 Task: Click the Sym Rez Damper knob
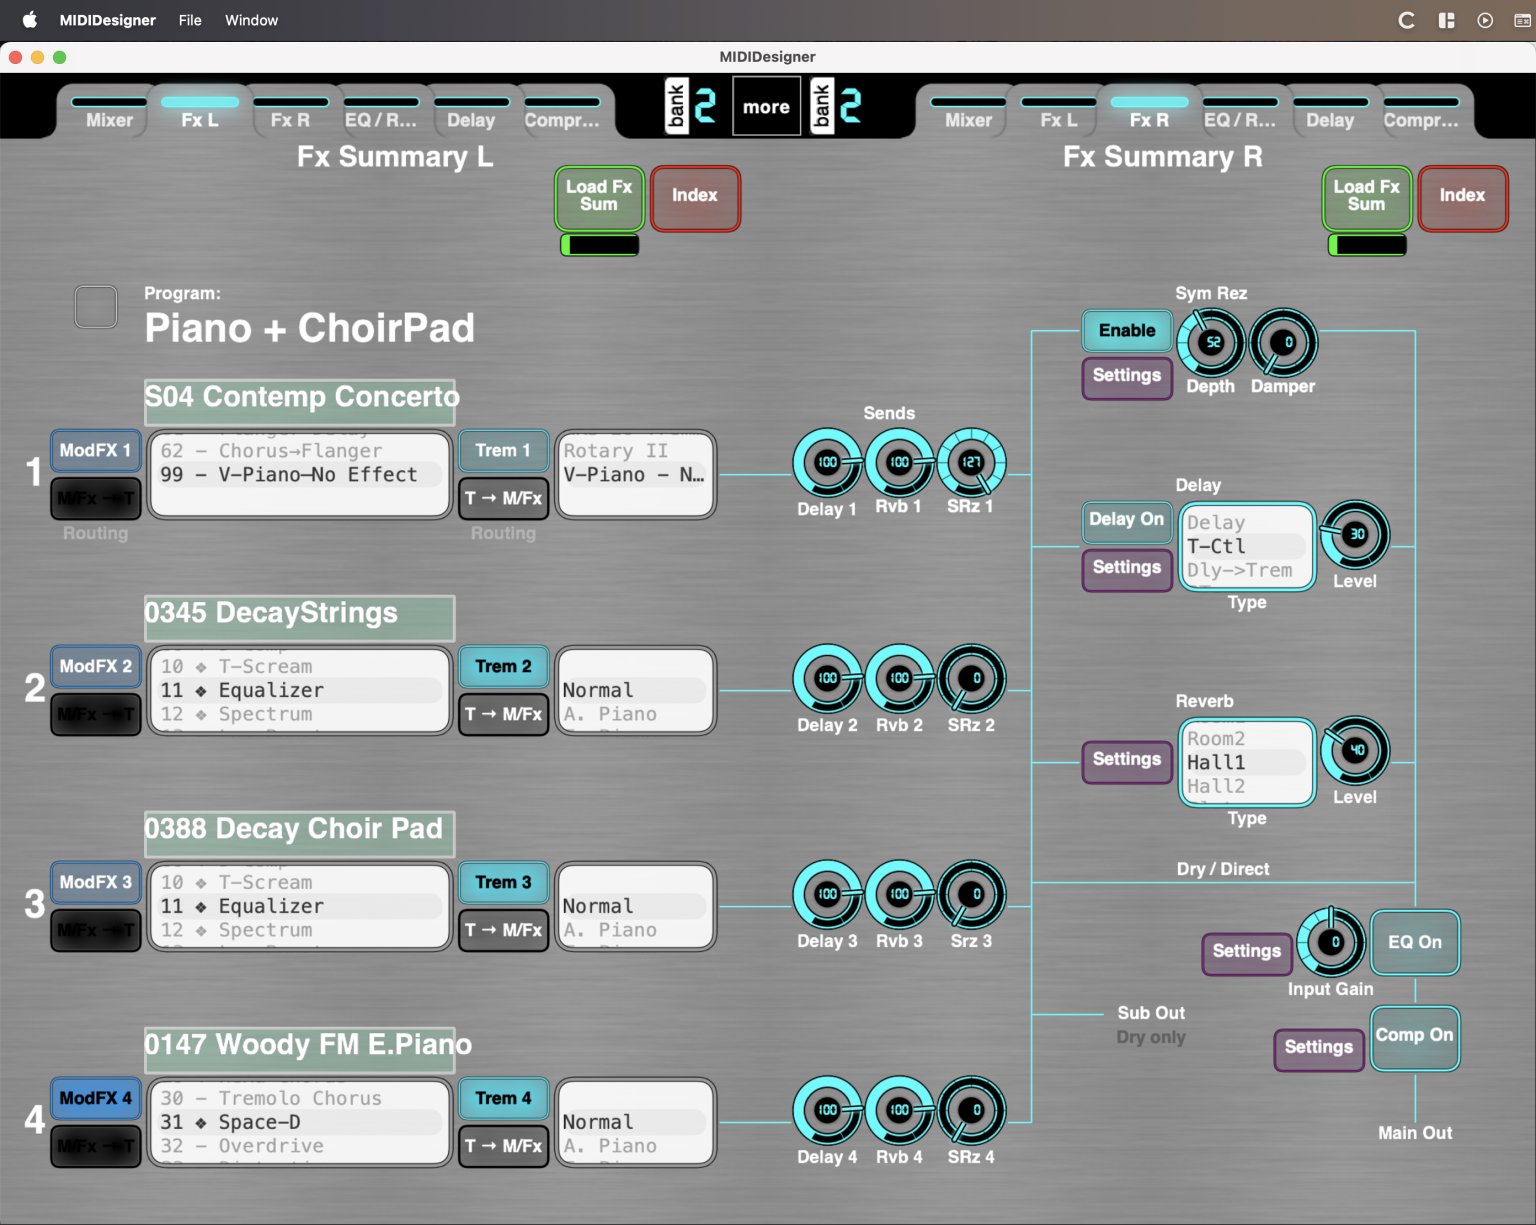(x=1283, y=343)
